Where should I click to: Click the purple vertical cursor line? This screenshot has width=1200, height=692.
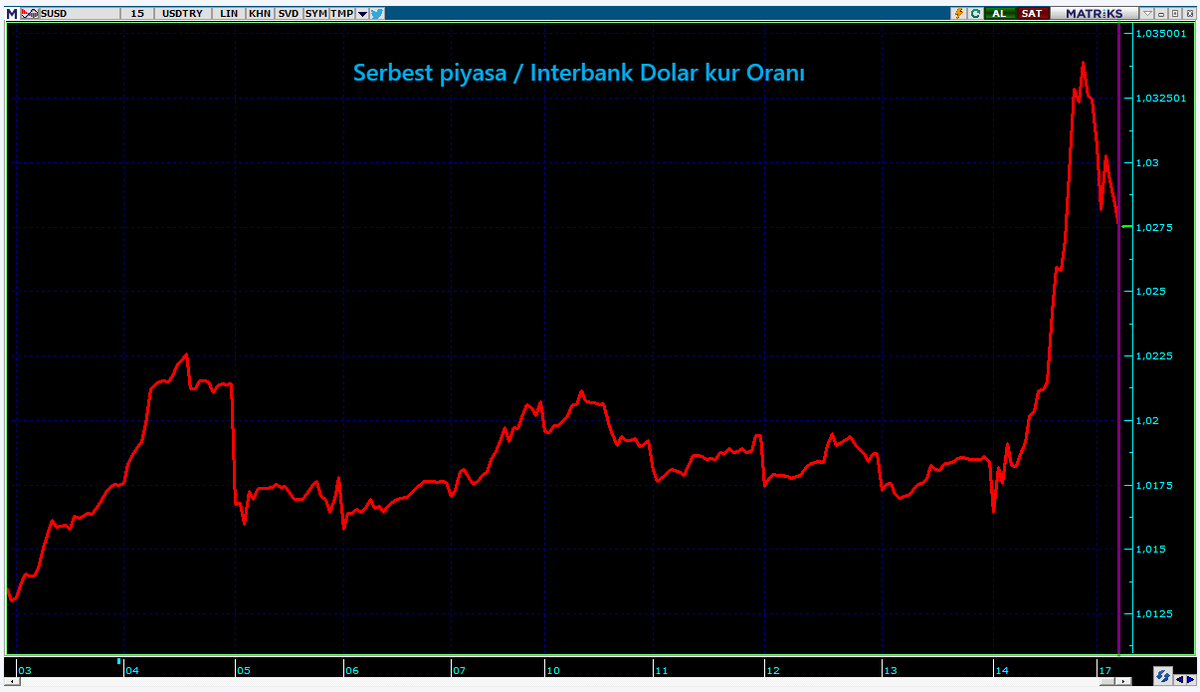[x=1118, y=340]
